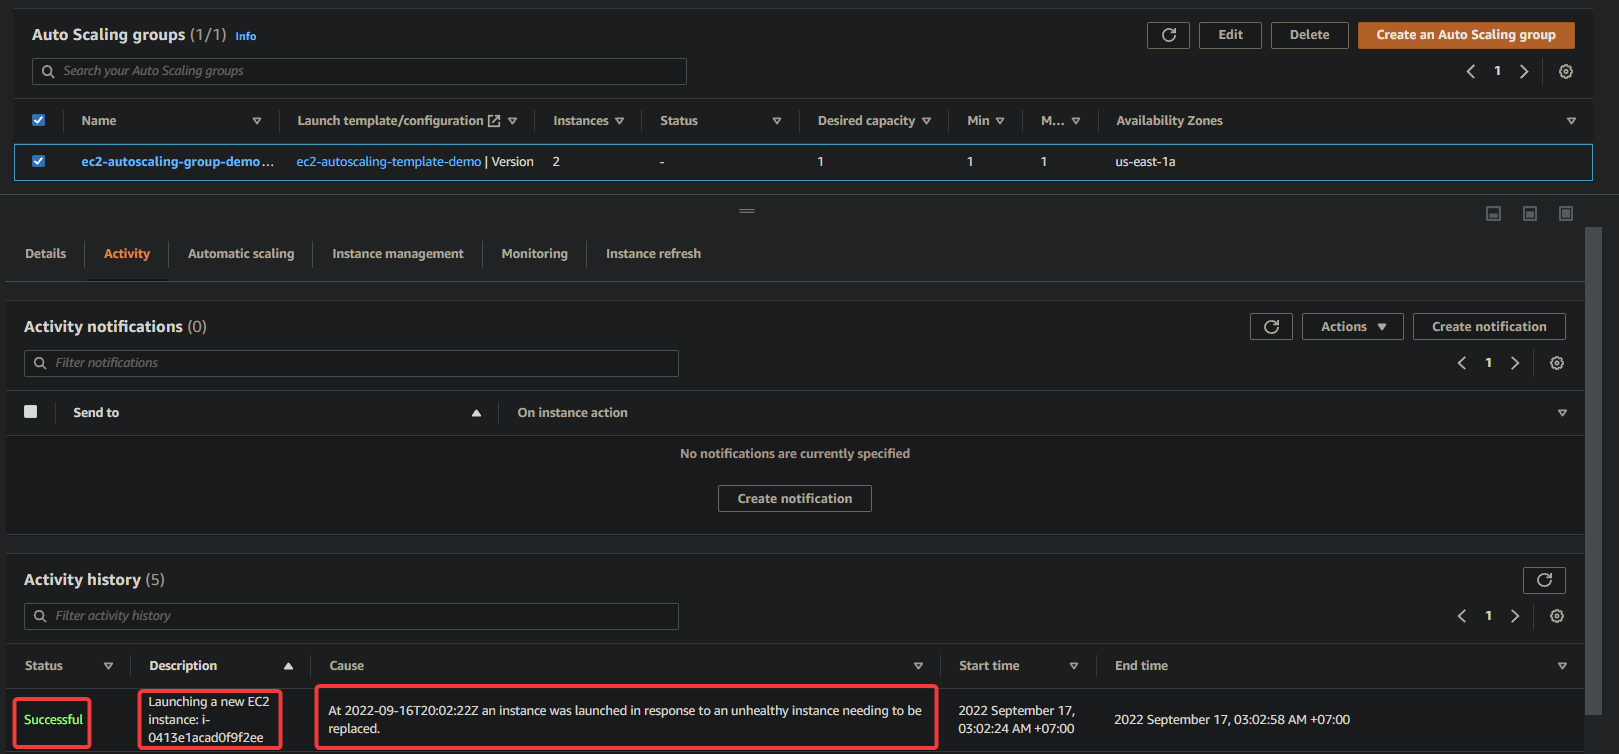Open Activity history preferences gear
Image resolution: width=1619 pixels, height=754 pixels.
[1557, 616]
